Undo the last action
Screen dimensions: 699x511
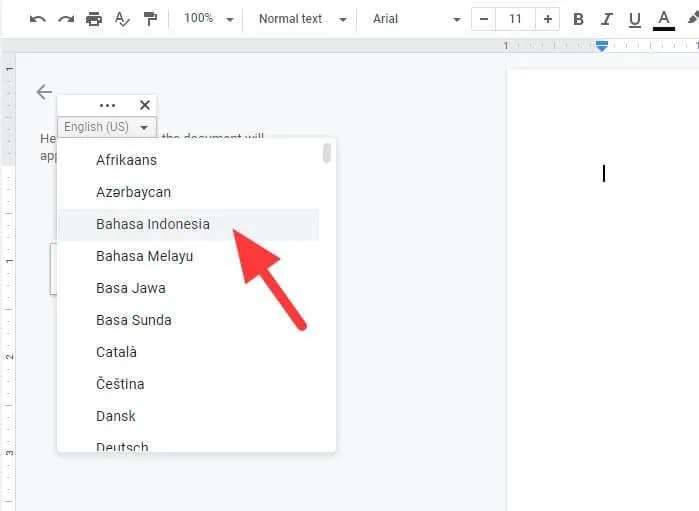click(x=37, y=19)
